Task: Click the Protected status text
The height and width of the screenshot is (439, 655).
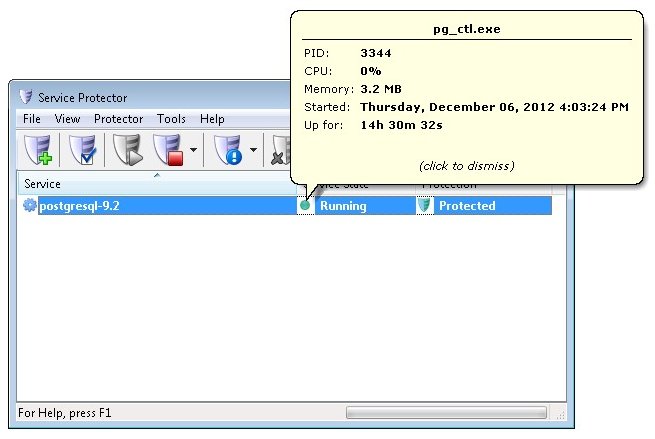Action: (x=467, y=206)
